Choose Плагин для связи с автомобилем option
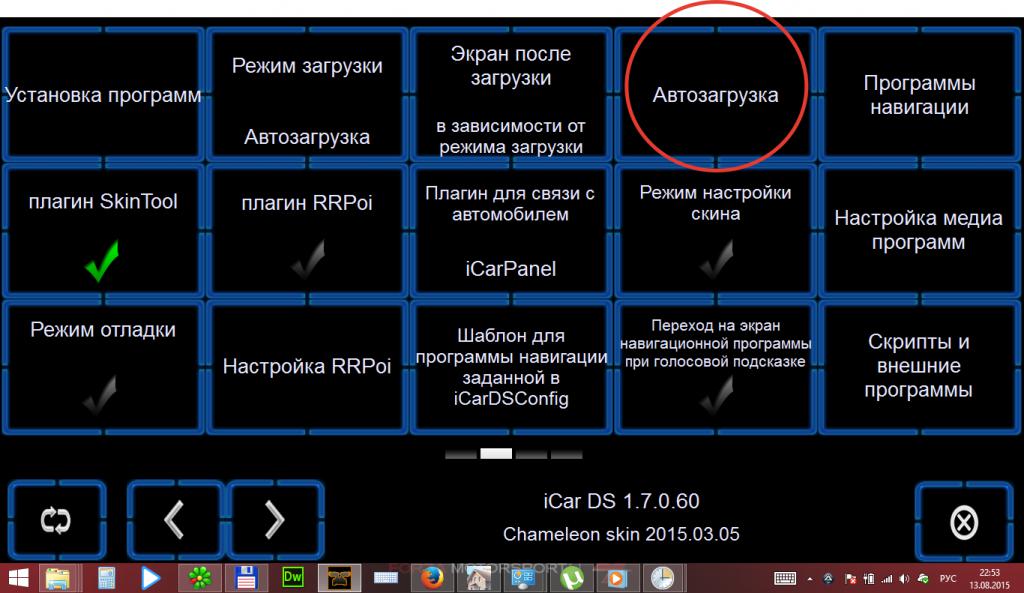 tap(511, 230)
